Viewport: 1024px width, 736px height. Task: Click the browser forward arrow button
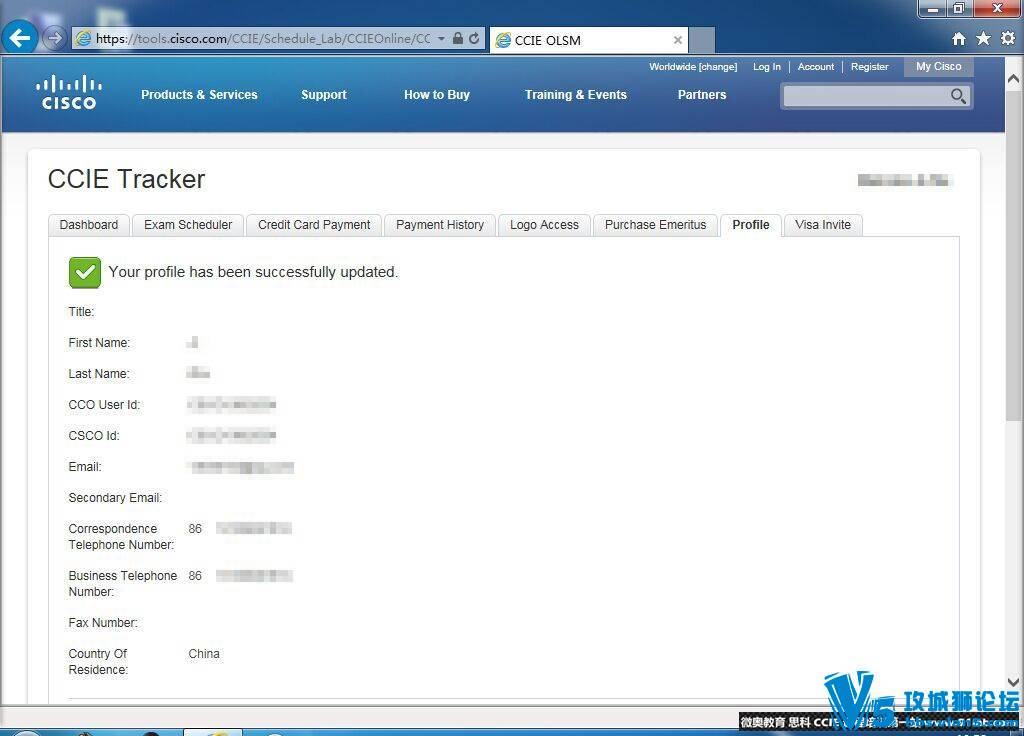[55, 39]
